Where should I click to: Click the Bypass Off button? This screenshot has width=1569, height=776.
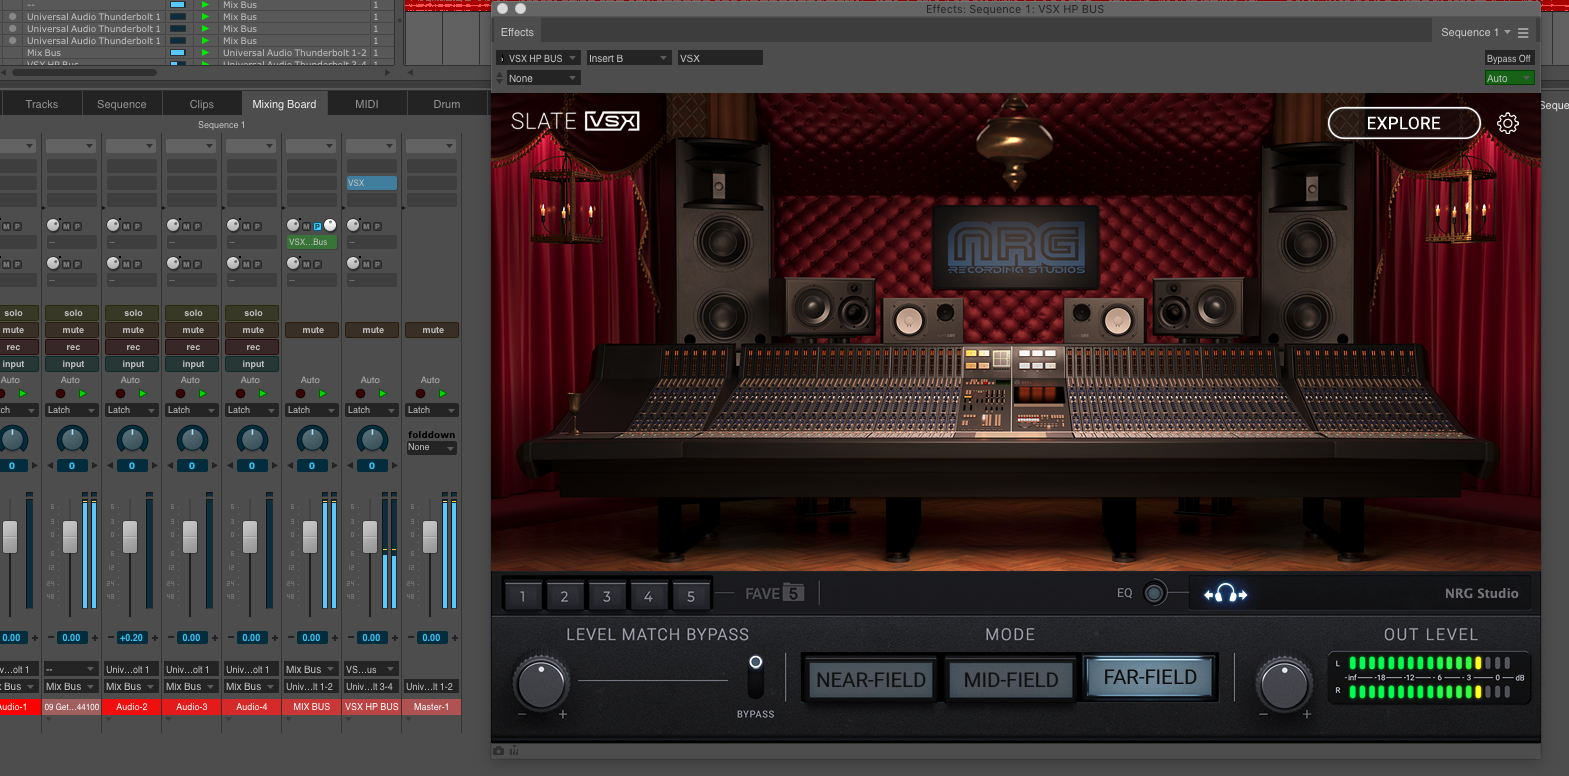coord(1509,58)
